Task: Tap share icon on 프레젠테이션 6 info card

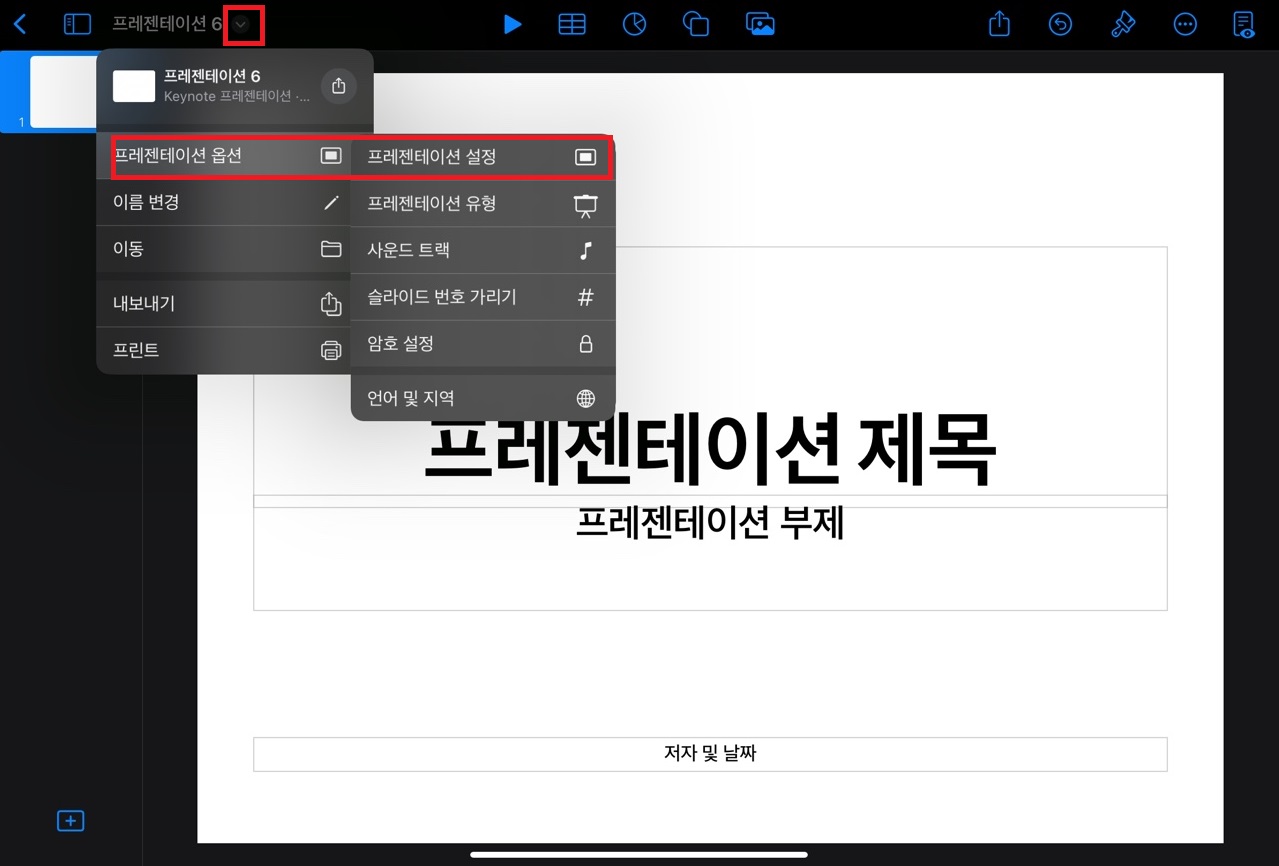Action: [x=338, y=86]
